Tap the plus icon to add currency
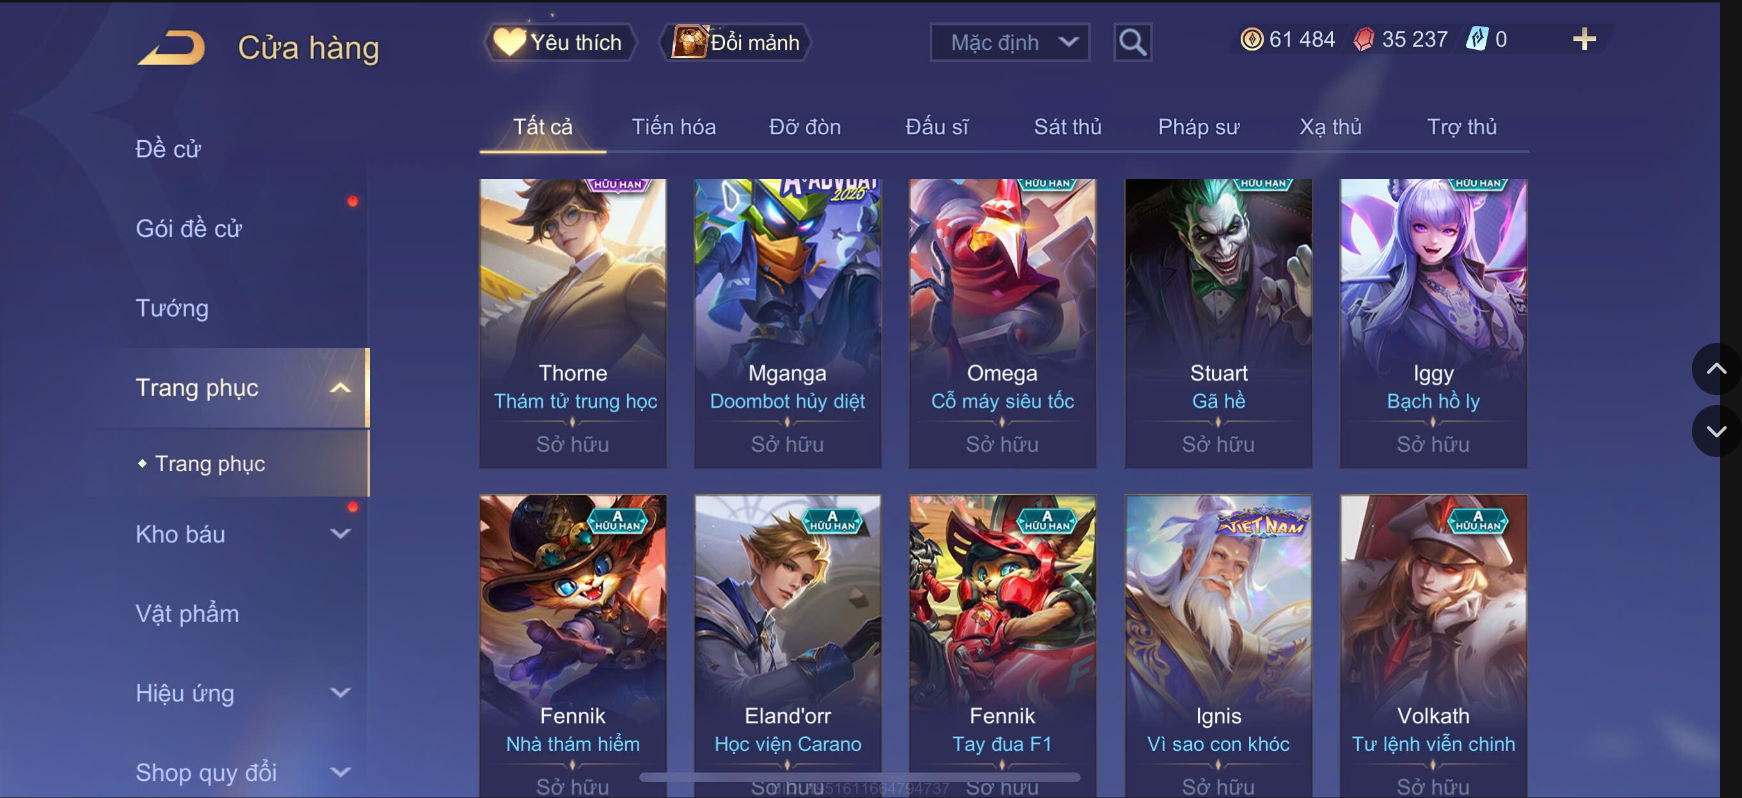Viewport: 1742px width, 798px height. [x=1584, y=39]
